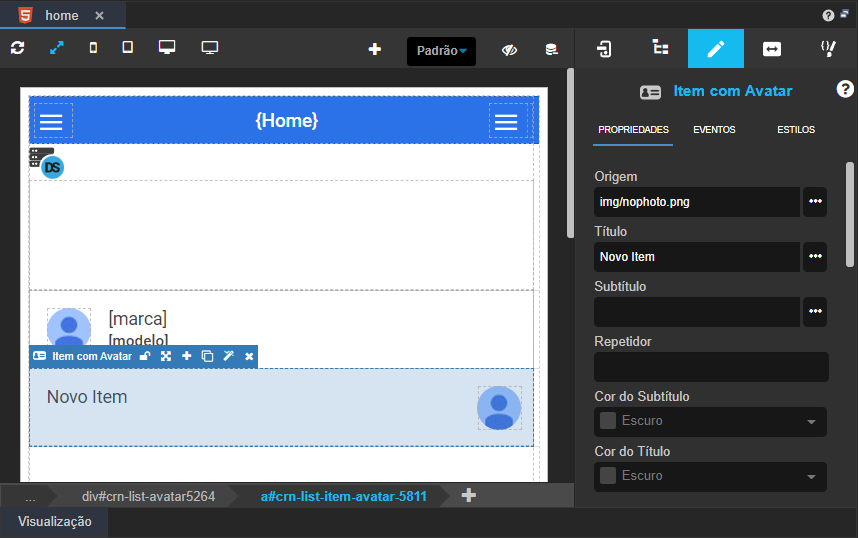This screenshot has height=538, width=858.
Task: Open the ellipsis button for Subtítulo
Action: [x=815, y=312]
